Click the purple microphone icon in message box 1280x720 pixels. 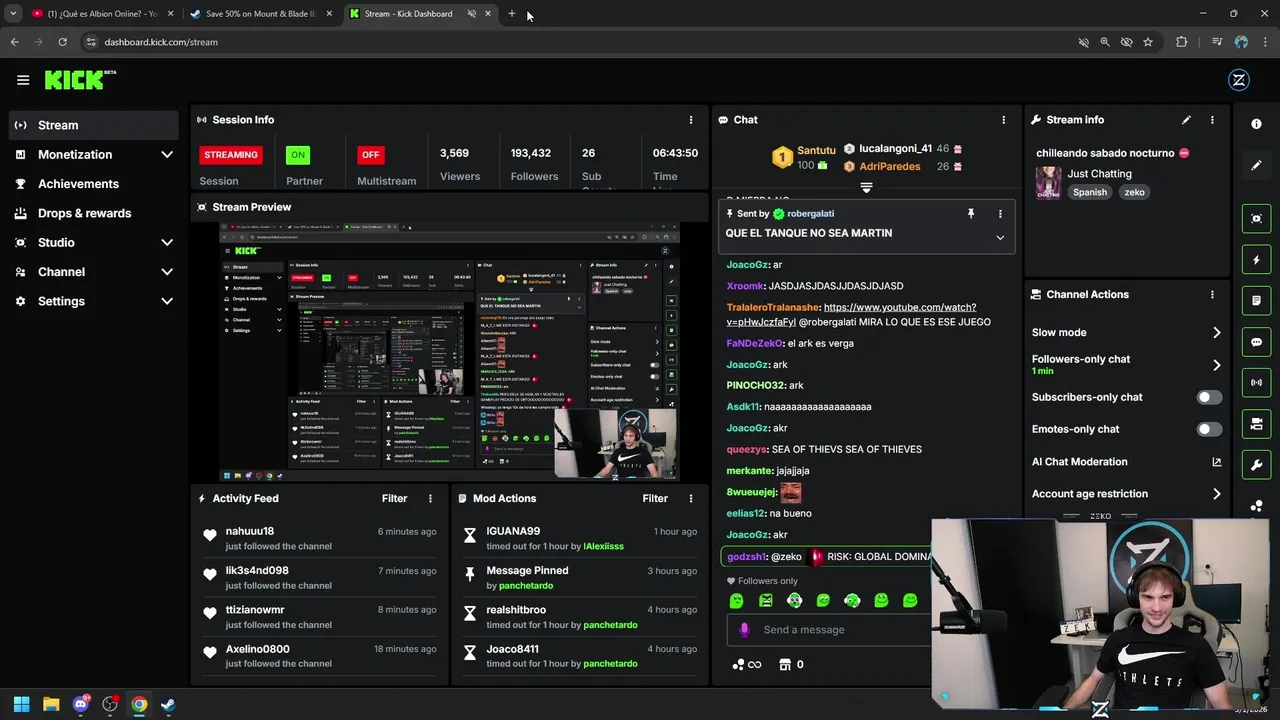744,630
